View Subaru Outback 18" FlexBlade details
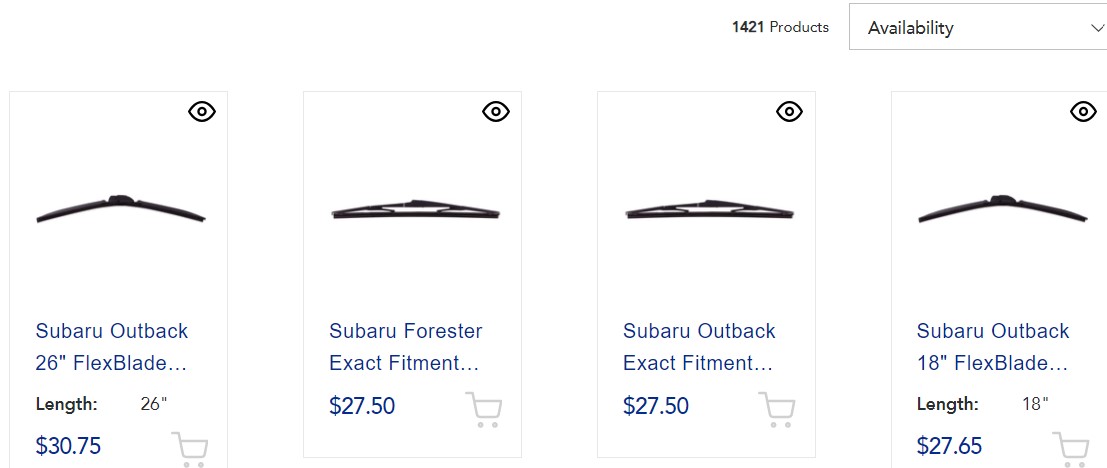The height and width of the screenshot is (468, 1107). tap(993, 347)
